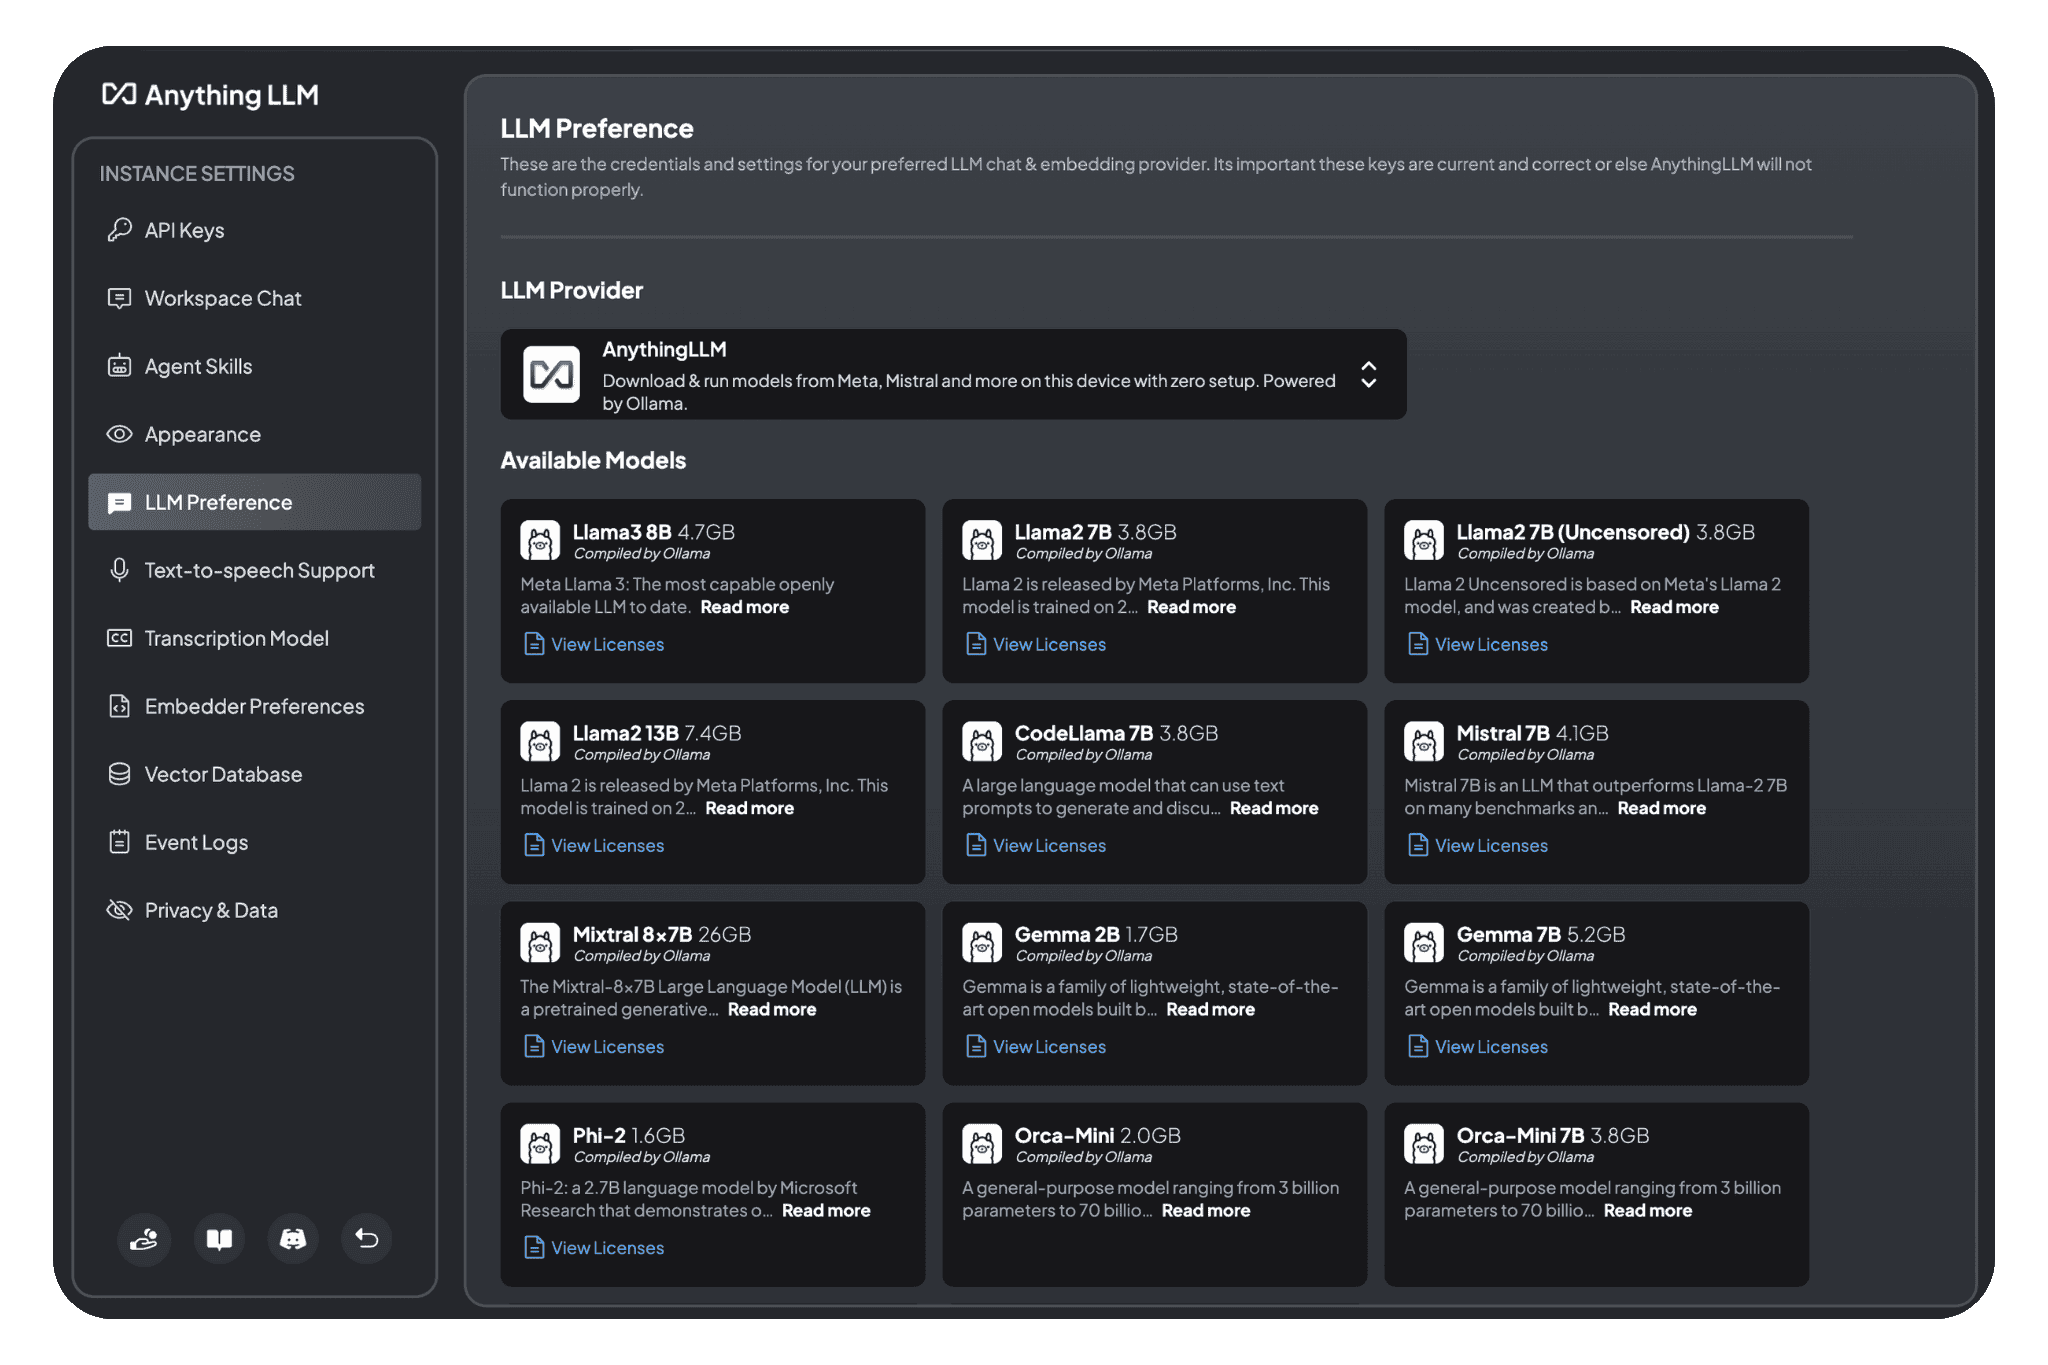Expand Phi-2 description with Read more
The image size is (2048, 1365).
pos(825,1211)
